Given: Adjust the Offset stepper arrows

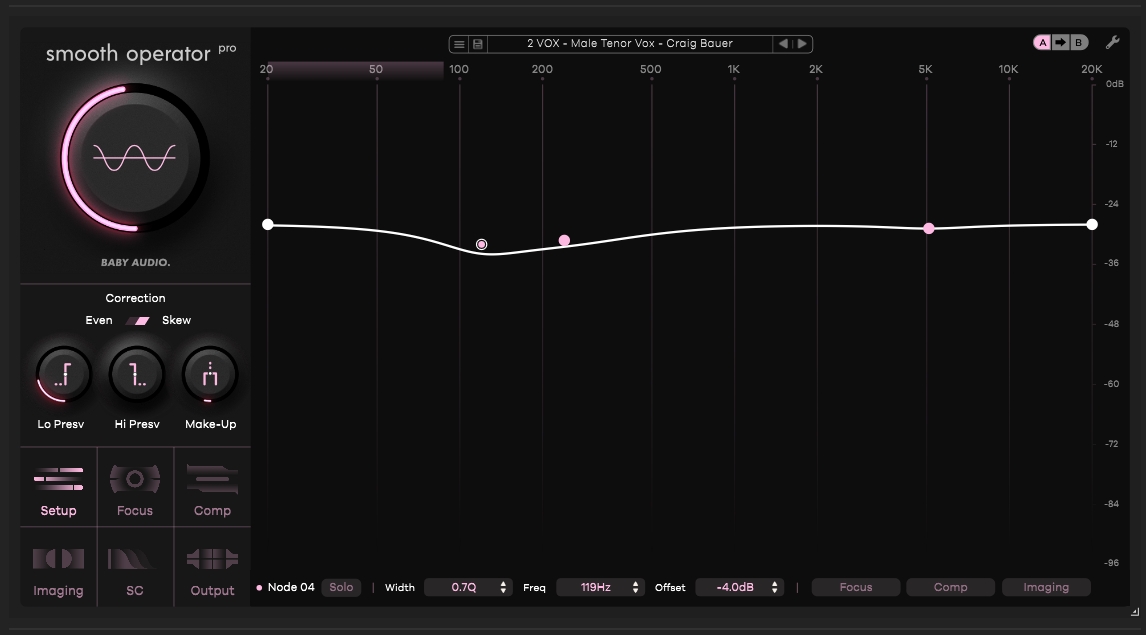Looking at the screenshot, I should (x=775, y=588).
